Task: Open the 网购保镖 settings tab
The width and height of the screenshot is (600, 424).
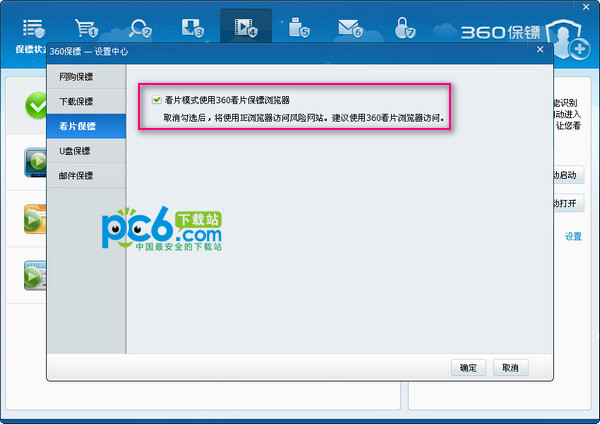Action: 86,77
